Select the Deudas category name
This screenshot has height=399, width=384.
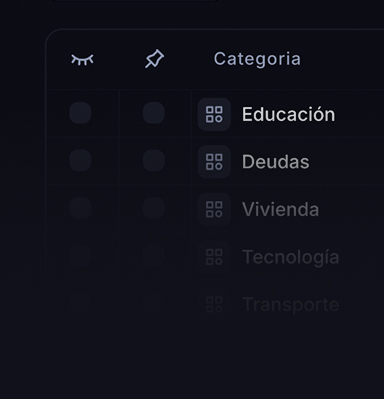coord(276,162)
